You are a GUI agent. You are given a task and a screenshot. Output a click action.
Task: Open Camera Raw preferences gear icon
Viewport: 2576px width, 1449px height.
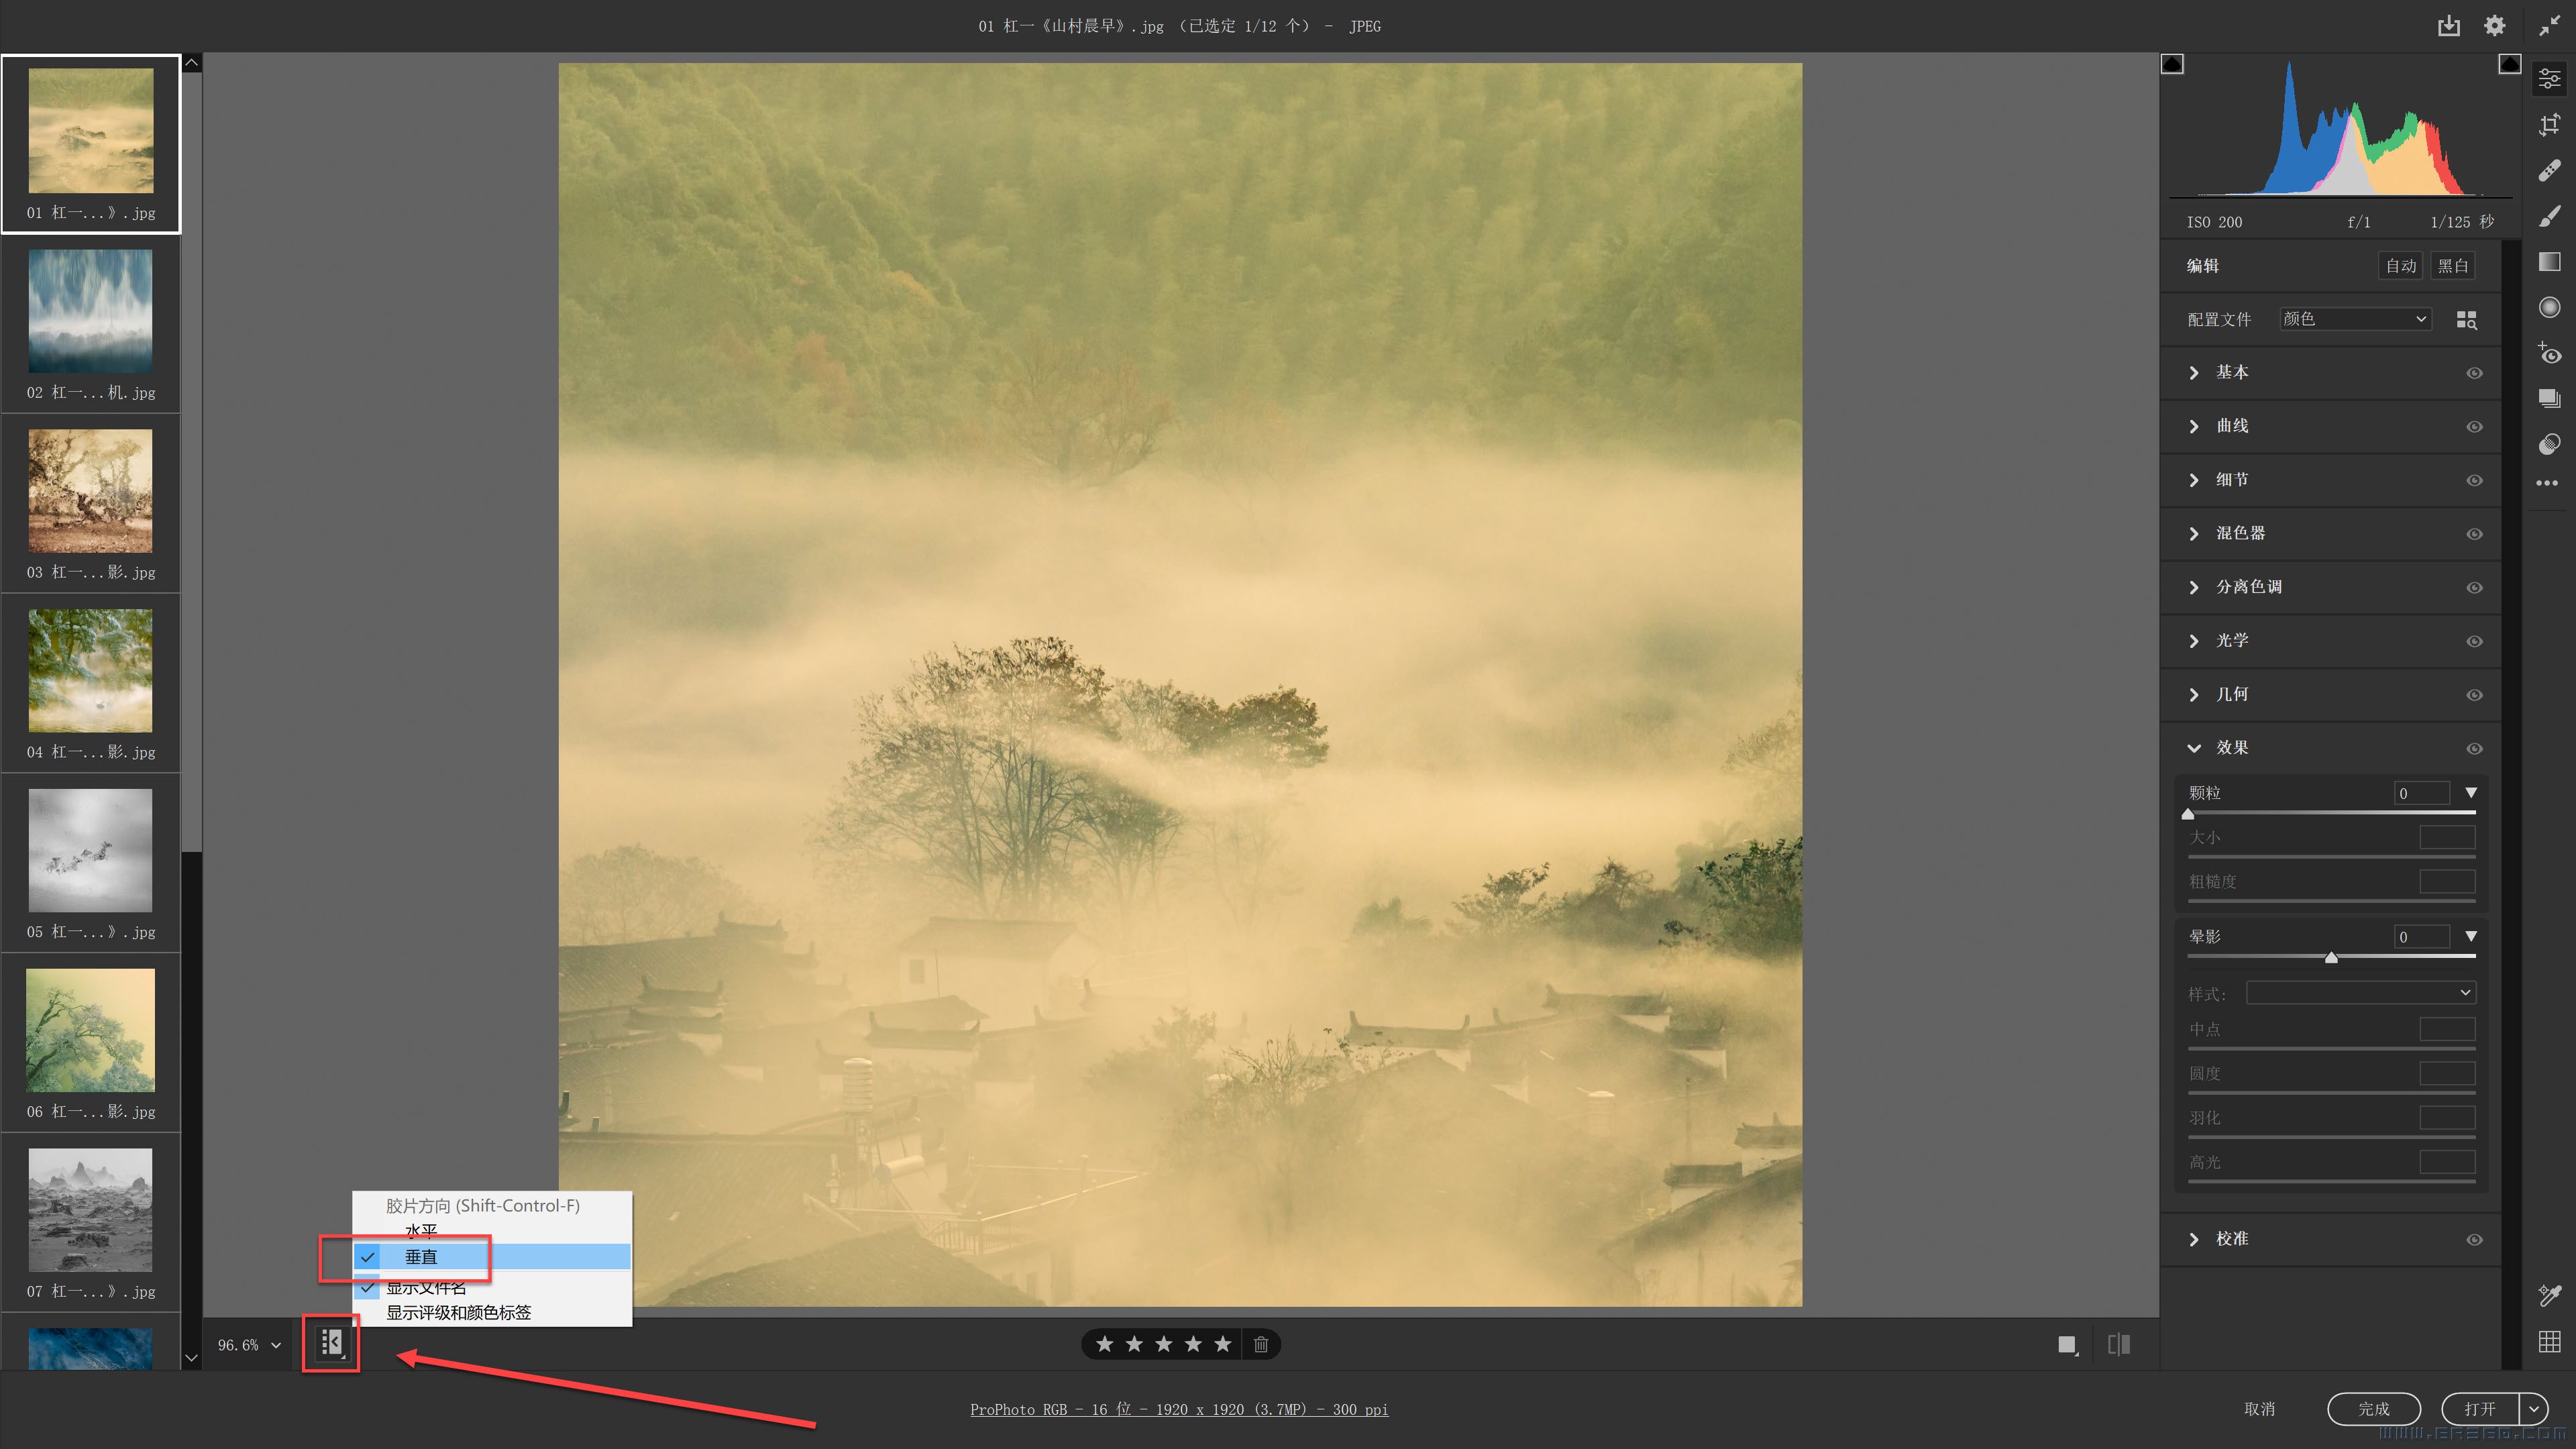tap(2494, 26)
